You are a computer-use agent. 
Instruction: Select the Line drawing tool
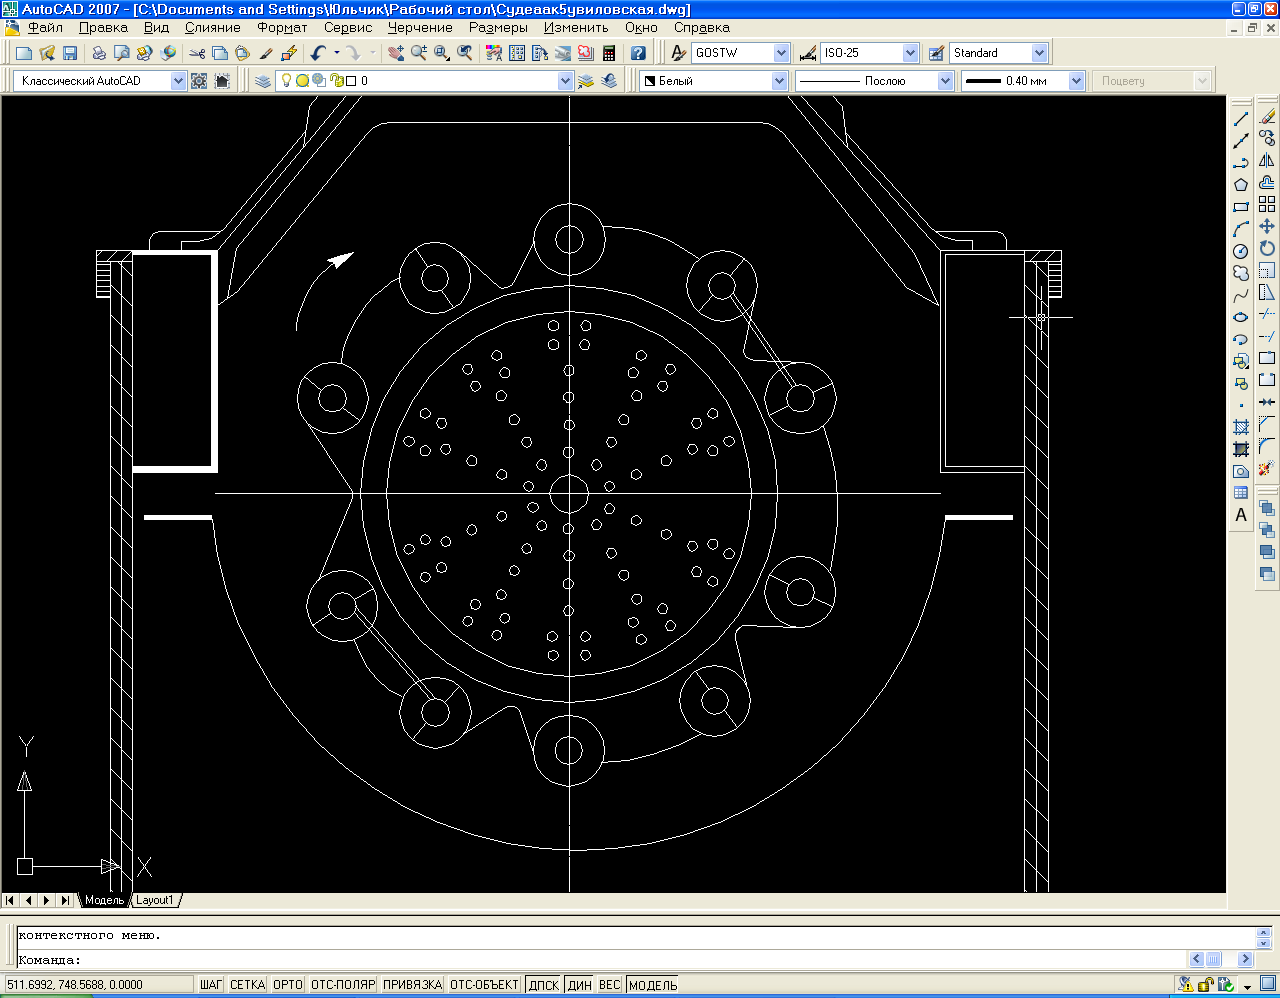[x=1241, y=119]
